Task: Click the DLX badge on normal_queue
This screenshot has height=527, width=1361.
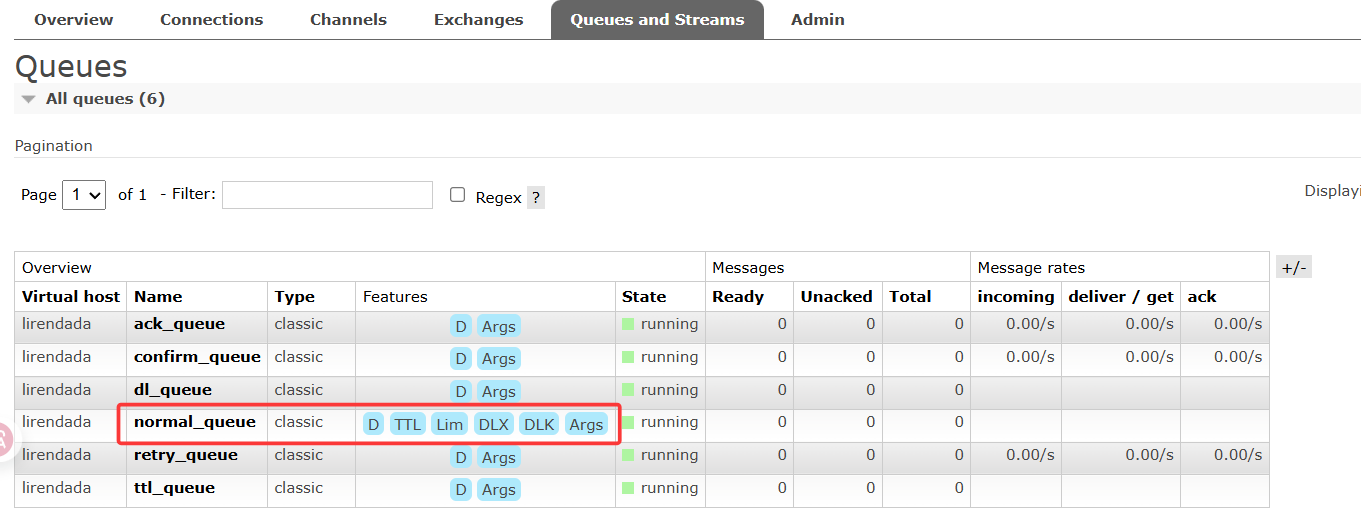Action: [x=493, y=424]
